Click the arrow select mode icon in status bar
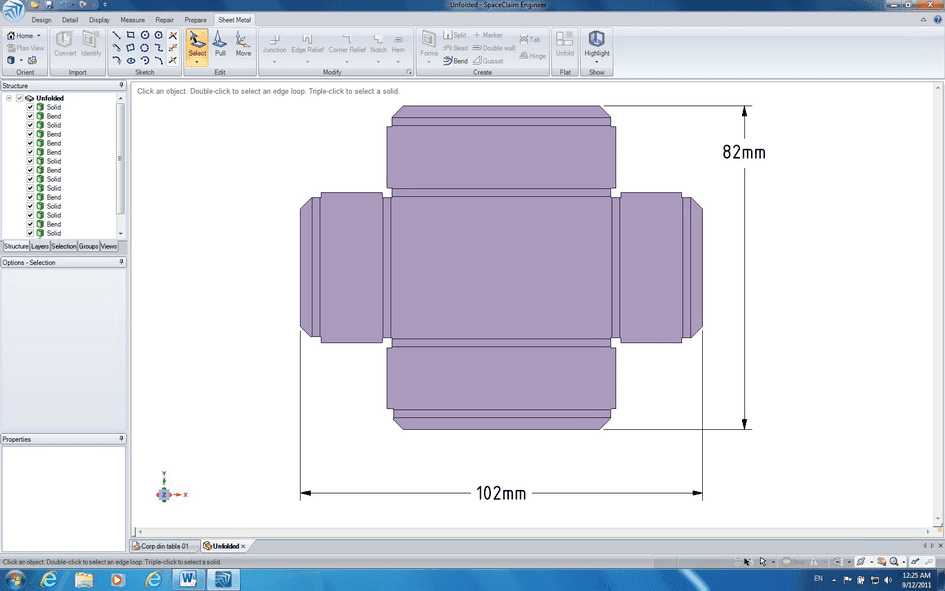The image size is (945, 591). [762, 561]
